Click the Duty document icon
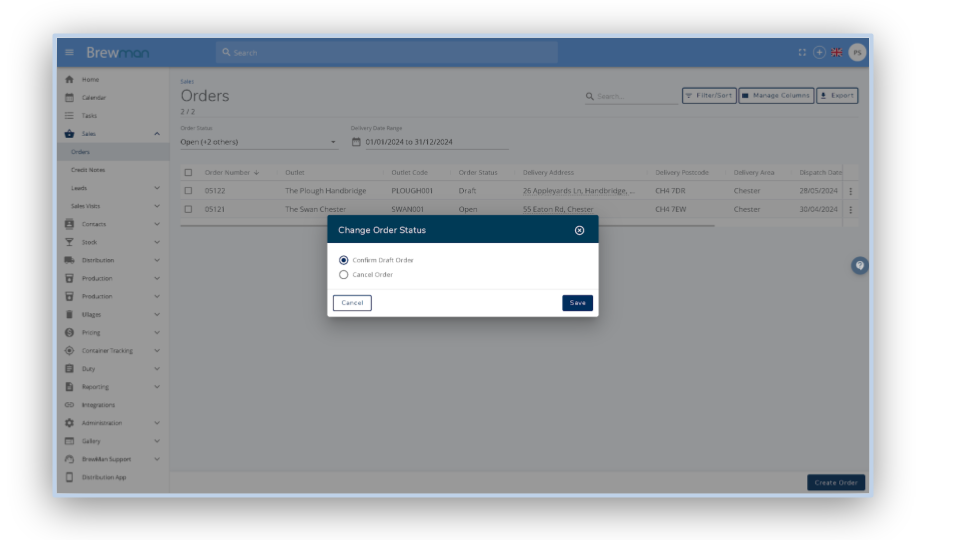This screenshot has width=960, height=540. click(x=69, y=369)
